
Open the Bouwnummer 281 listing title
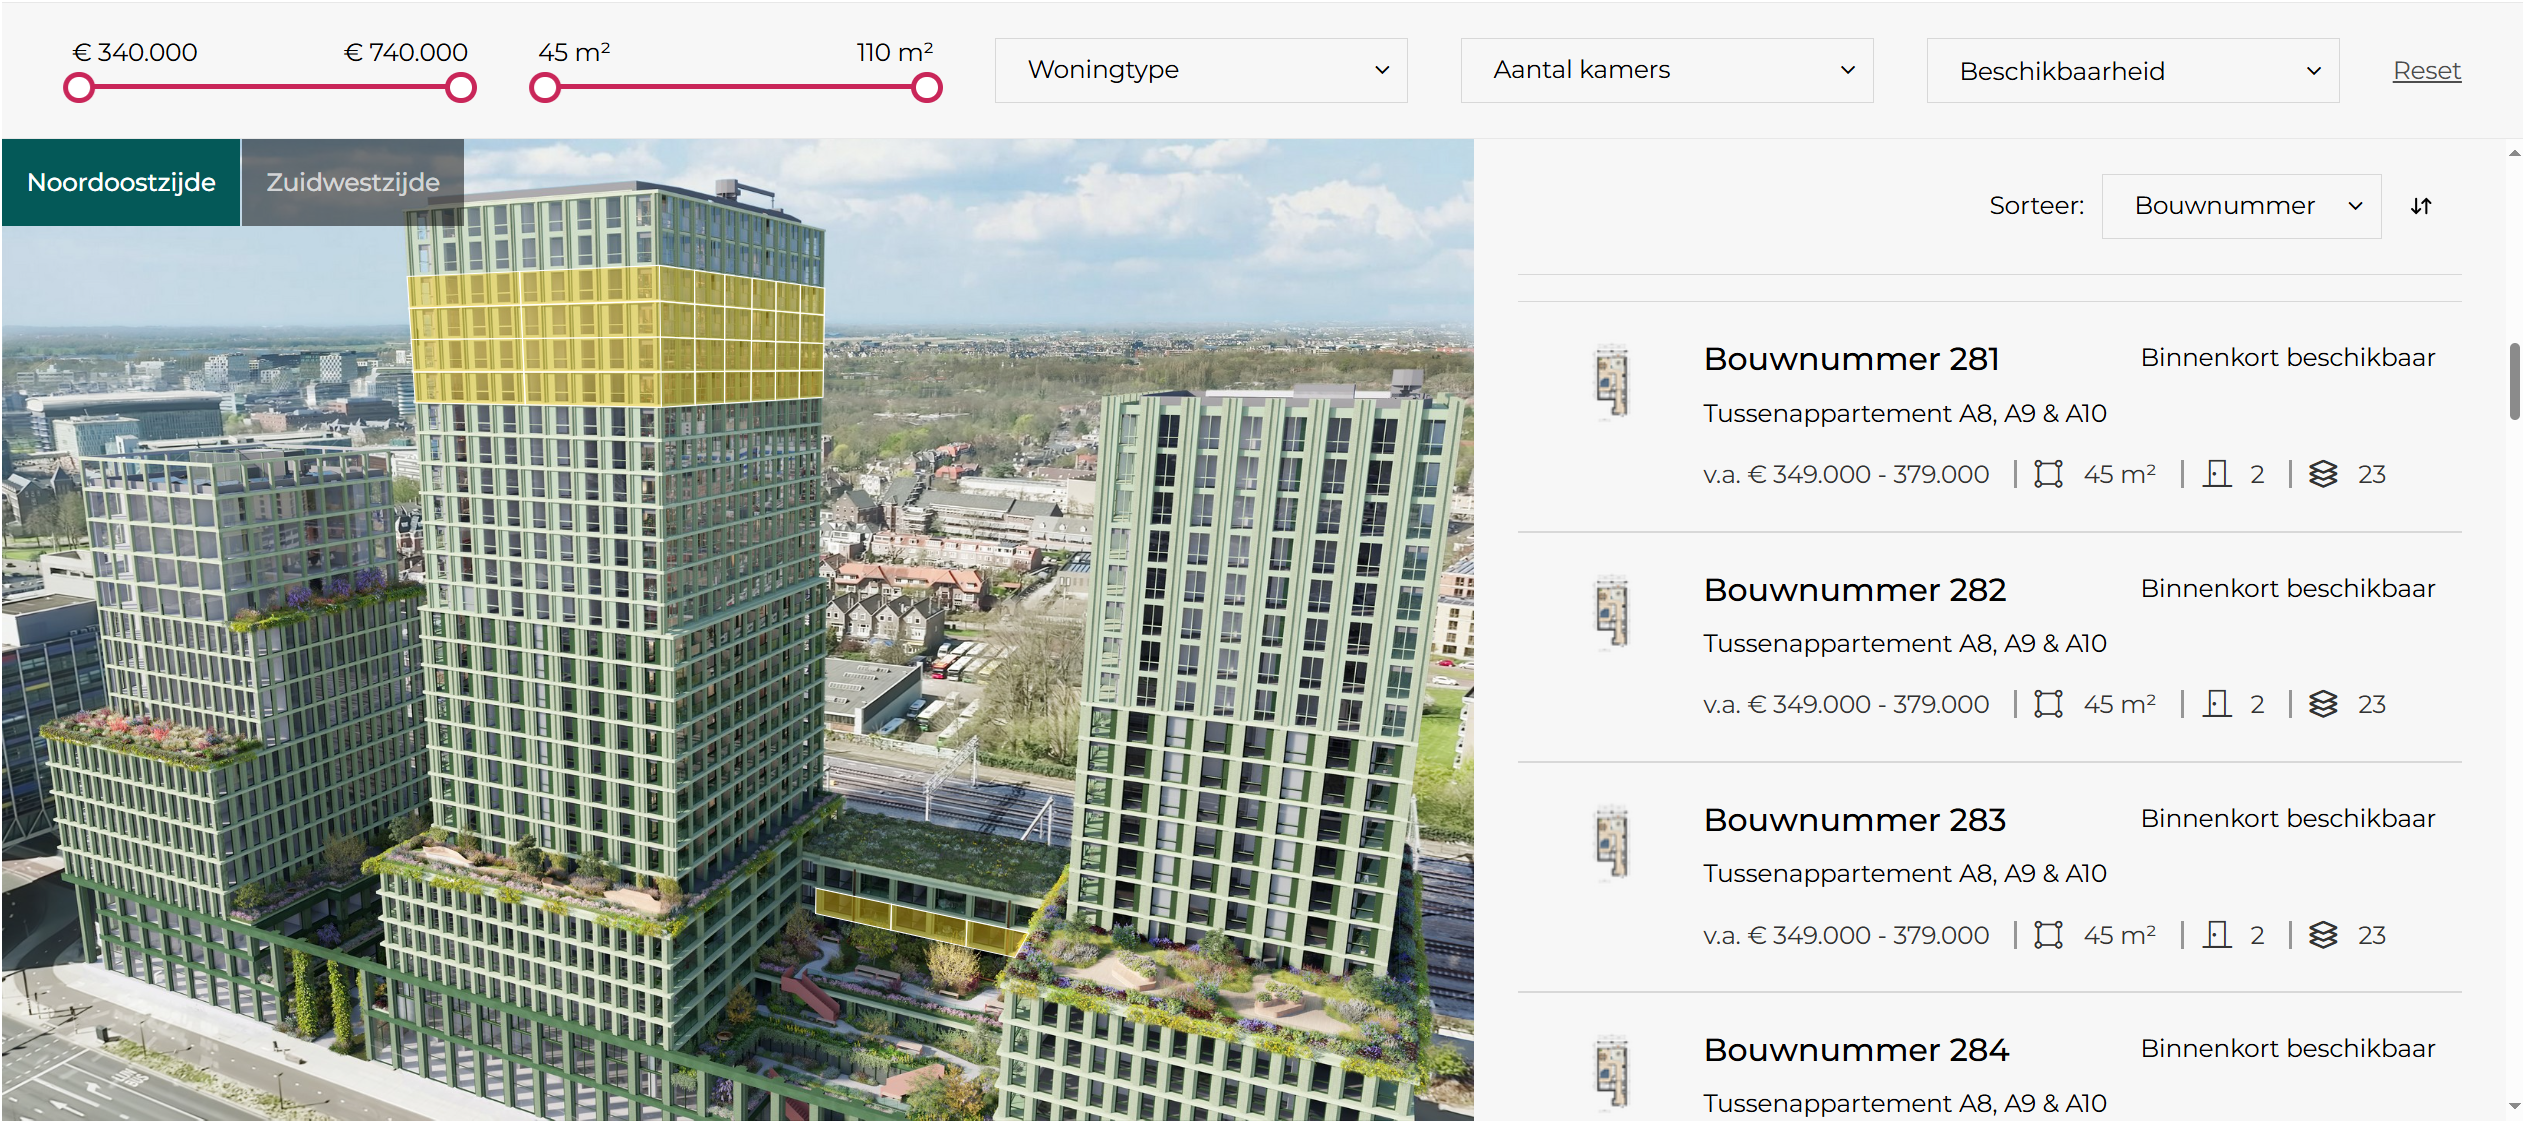(1851, 359)
